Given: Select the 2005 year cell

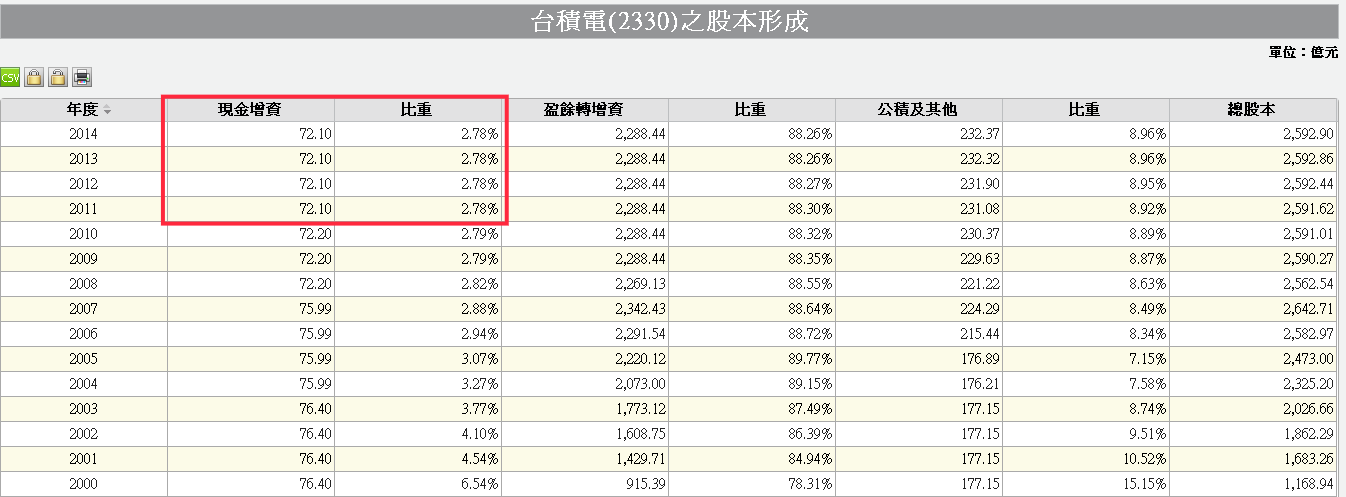Looking at the screenshot, I should click(84, 358).
